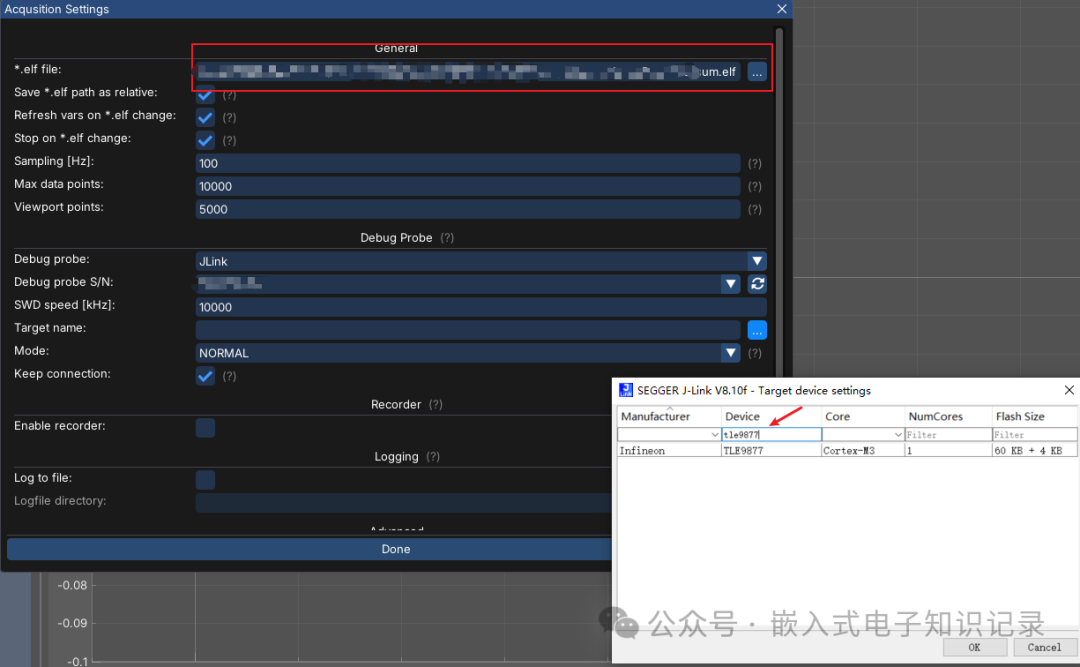Sort by Flash Size column header
1080x667 pixels.
point(1035,416)
